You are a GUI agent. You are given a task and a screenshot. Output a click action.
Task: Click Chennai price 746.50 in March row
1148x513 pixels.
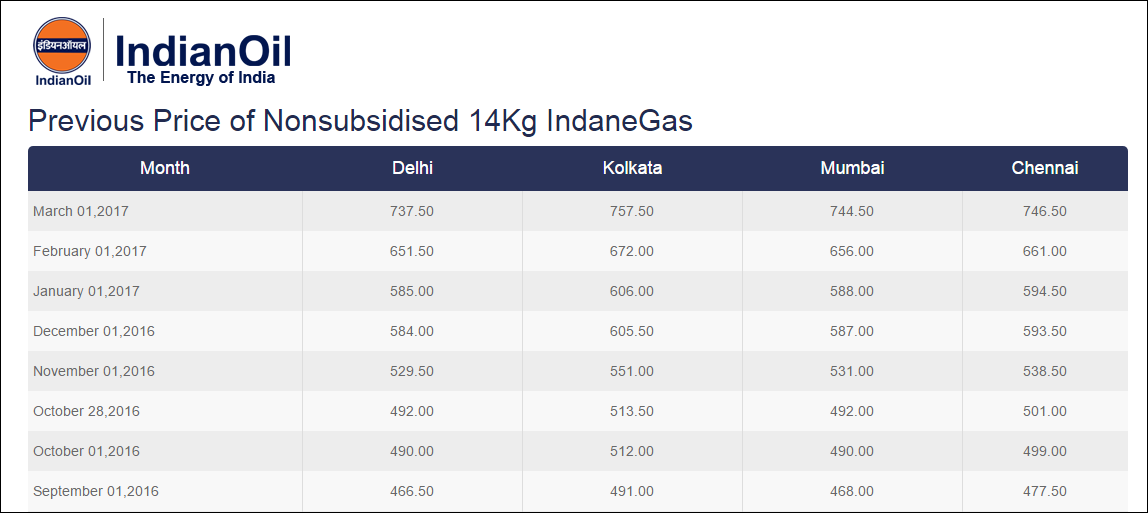click(x=1045, y=211)
